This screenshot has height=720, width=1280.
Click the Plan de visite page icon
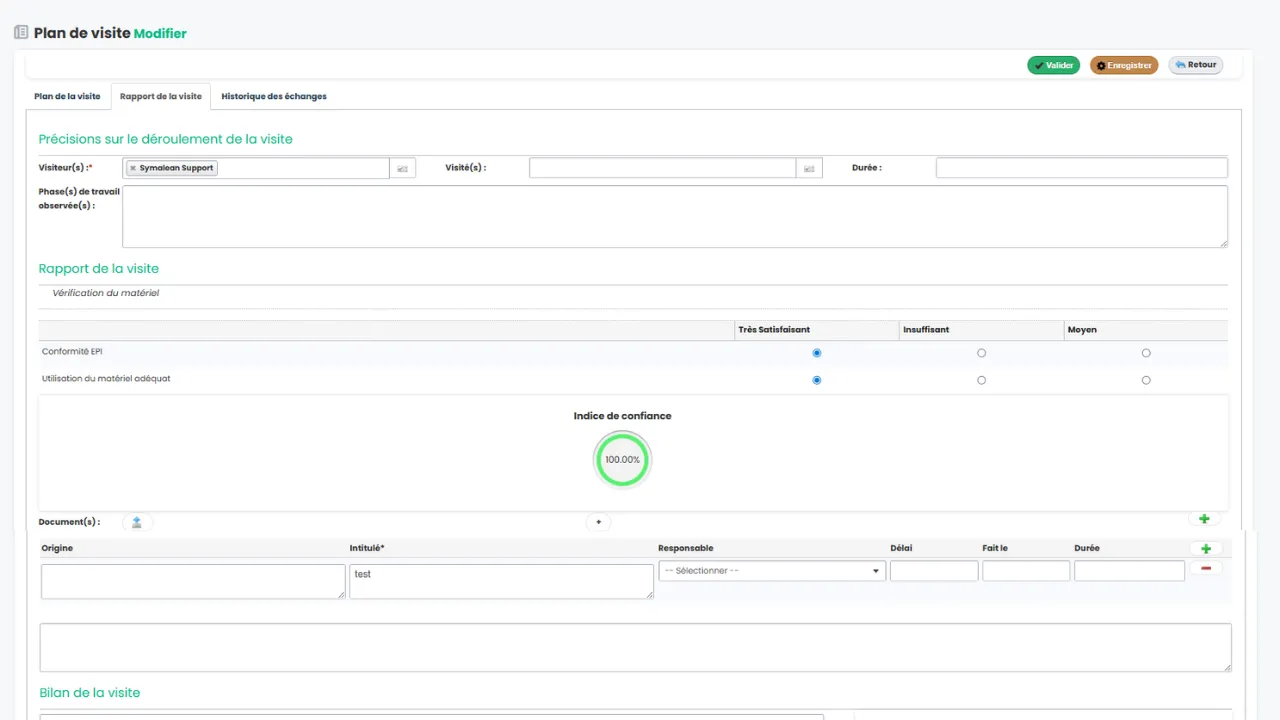[x=21, y=33]
